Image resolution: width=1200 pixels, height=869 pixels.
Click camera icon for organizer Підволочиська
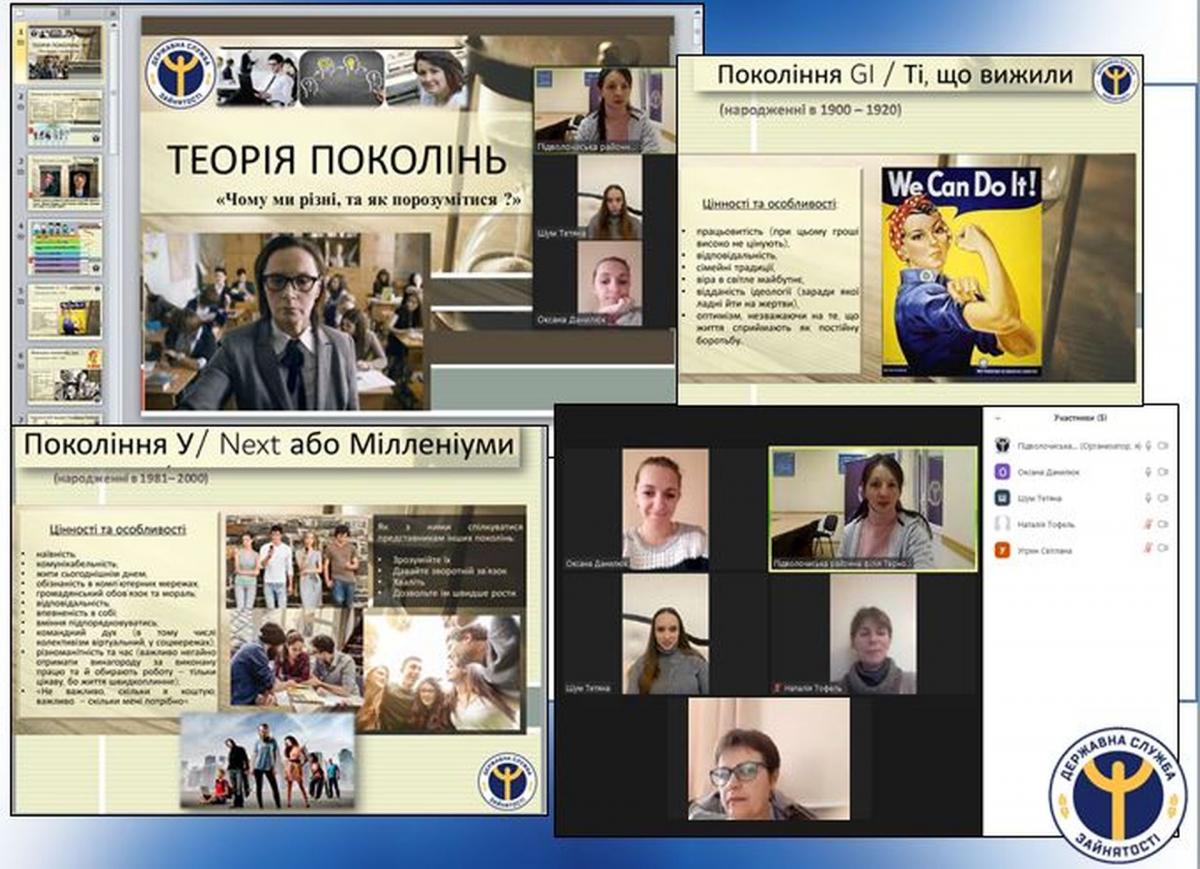1163,446
